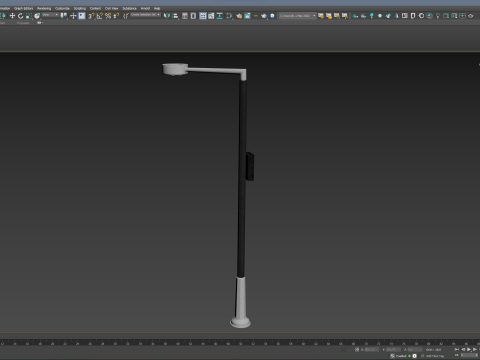This screenshot has width=480, height=360.
Task: Toggle Percent Snap
Action: (108, 16)
